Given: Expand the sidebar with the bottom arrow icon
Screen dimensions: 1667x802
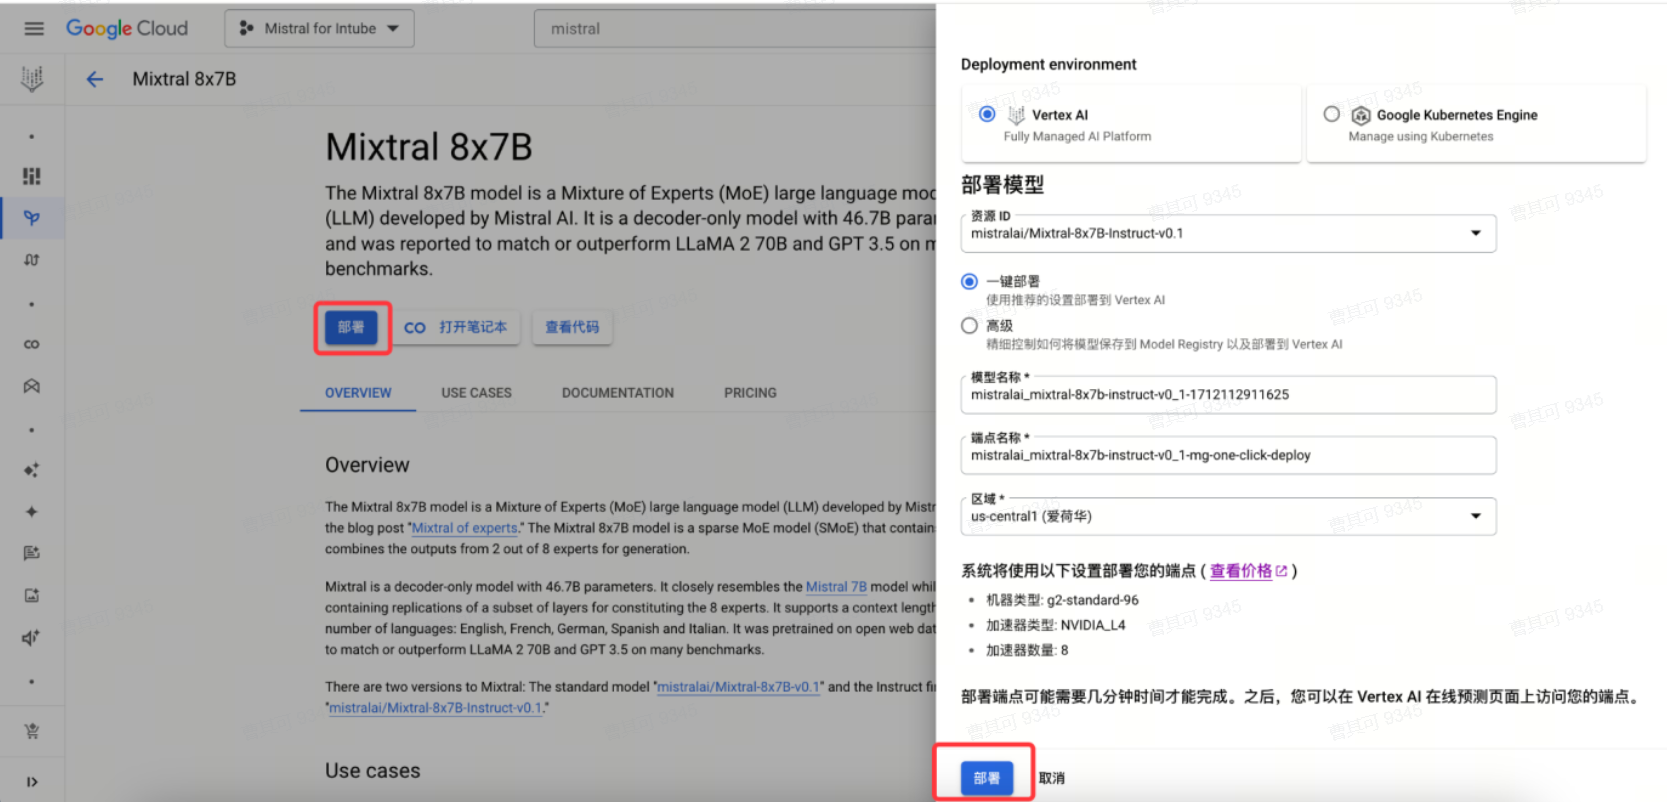Looking at the screenshot, I should click(32, 782).
